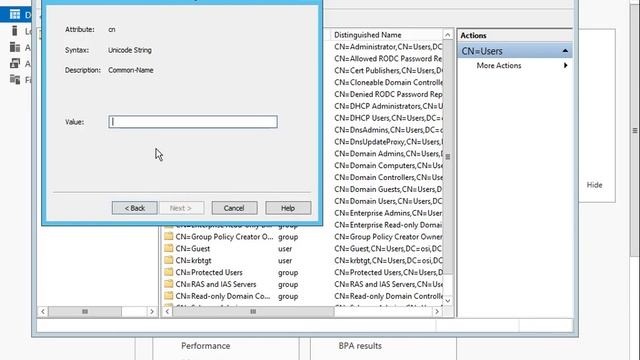Click CN=Guest,CN=Users distinguished name
The height and width of the screenshot is (360, 640).
pyautogui.click(x=388, y=248)
